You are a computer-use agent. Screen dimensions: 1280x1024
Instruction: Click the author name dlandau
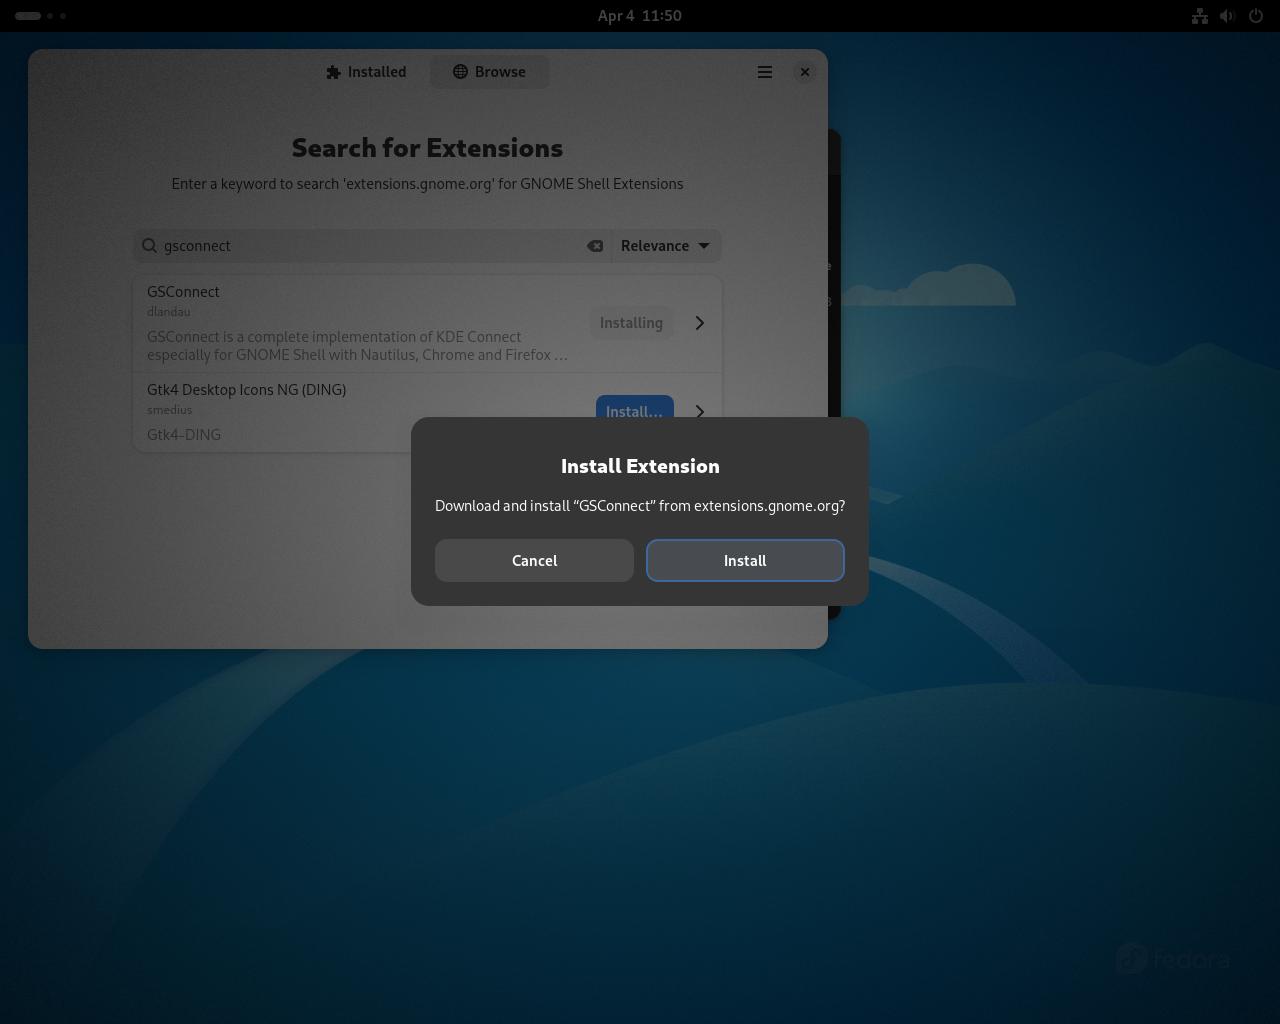(169, 312)
